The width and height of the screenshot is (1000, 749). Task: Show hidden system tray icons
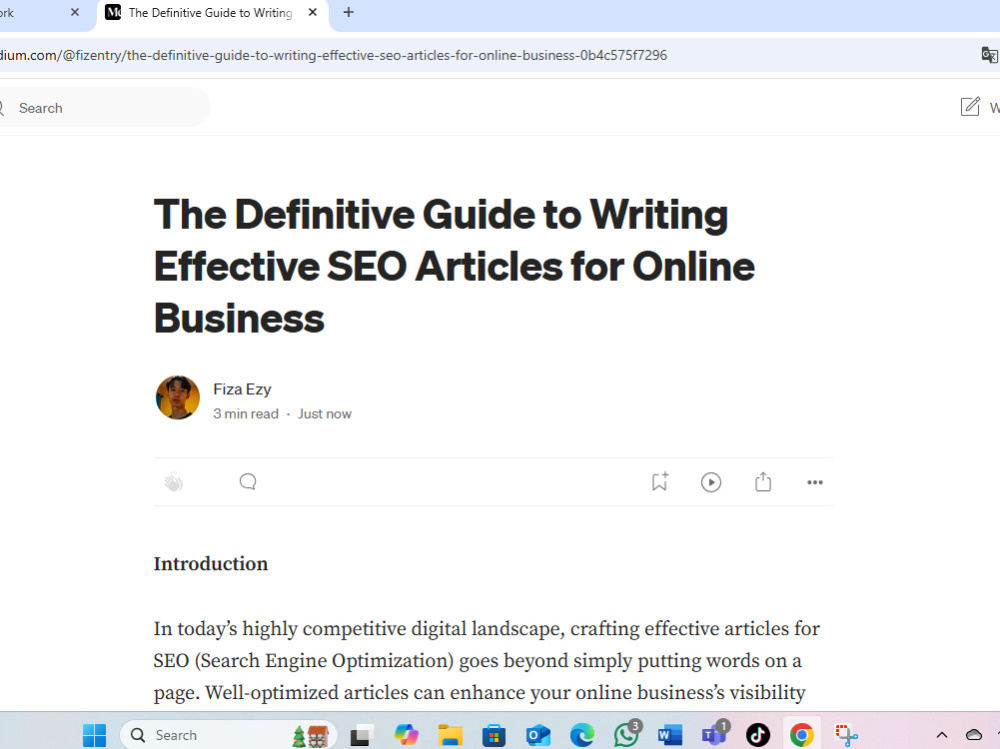[941, 735]
